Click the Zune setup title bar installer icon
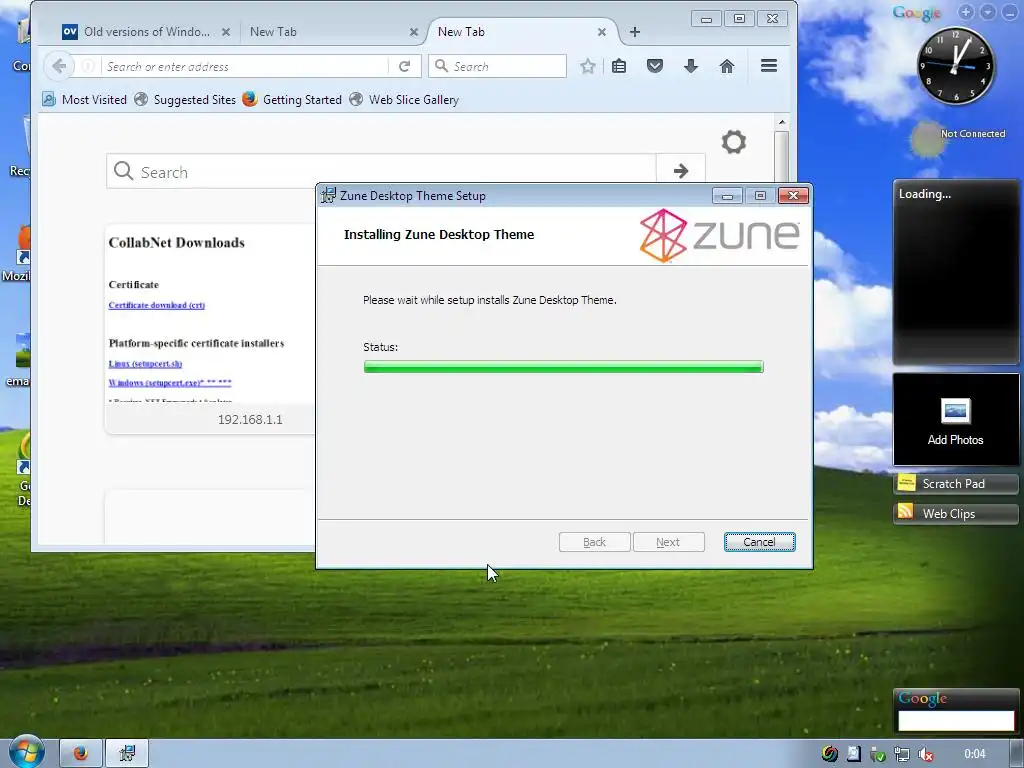The image size is (1024, 768). click(328, 195)
